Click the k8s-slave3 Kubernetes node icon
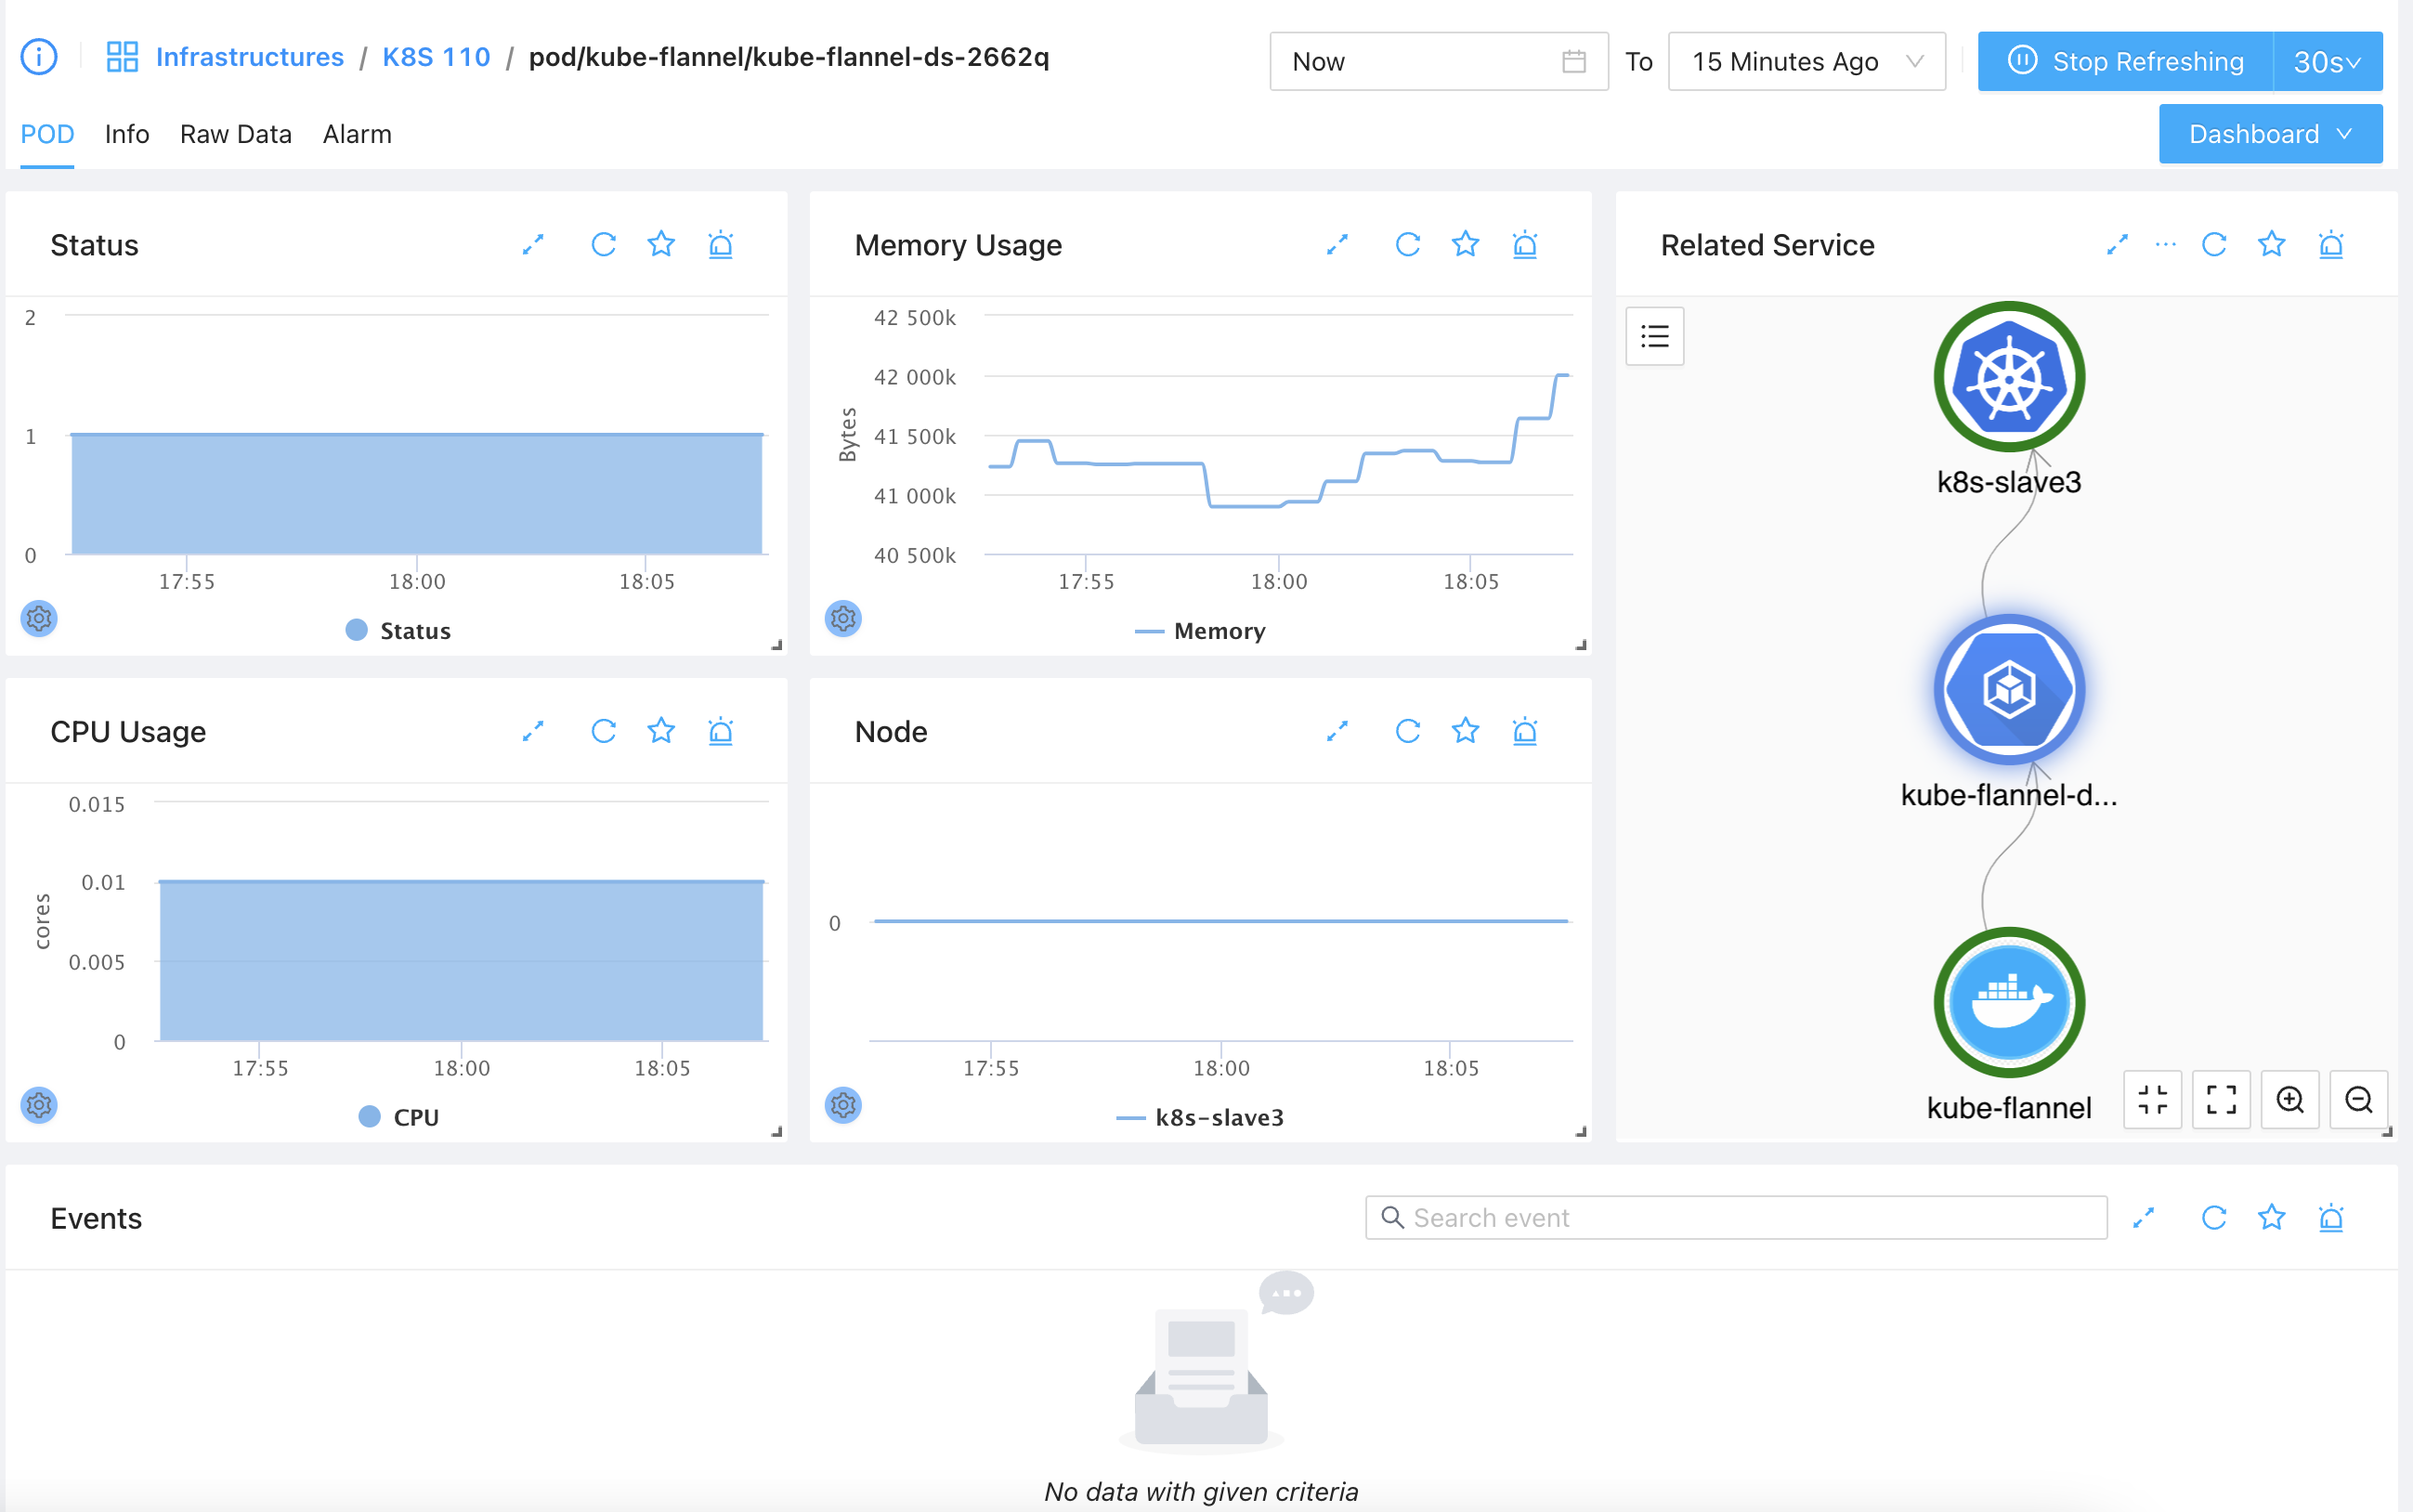This screenshot has height=1512, width=2413. [x=2008, y=378]
